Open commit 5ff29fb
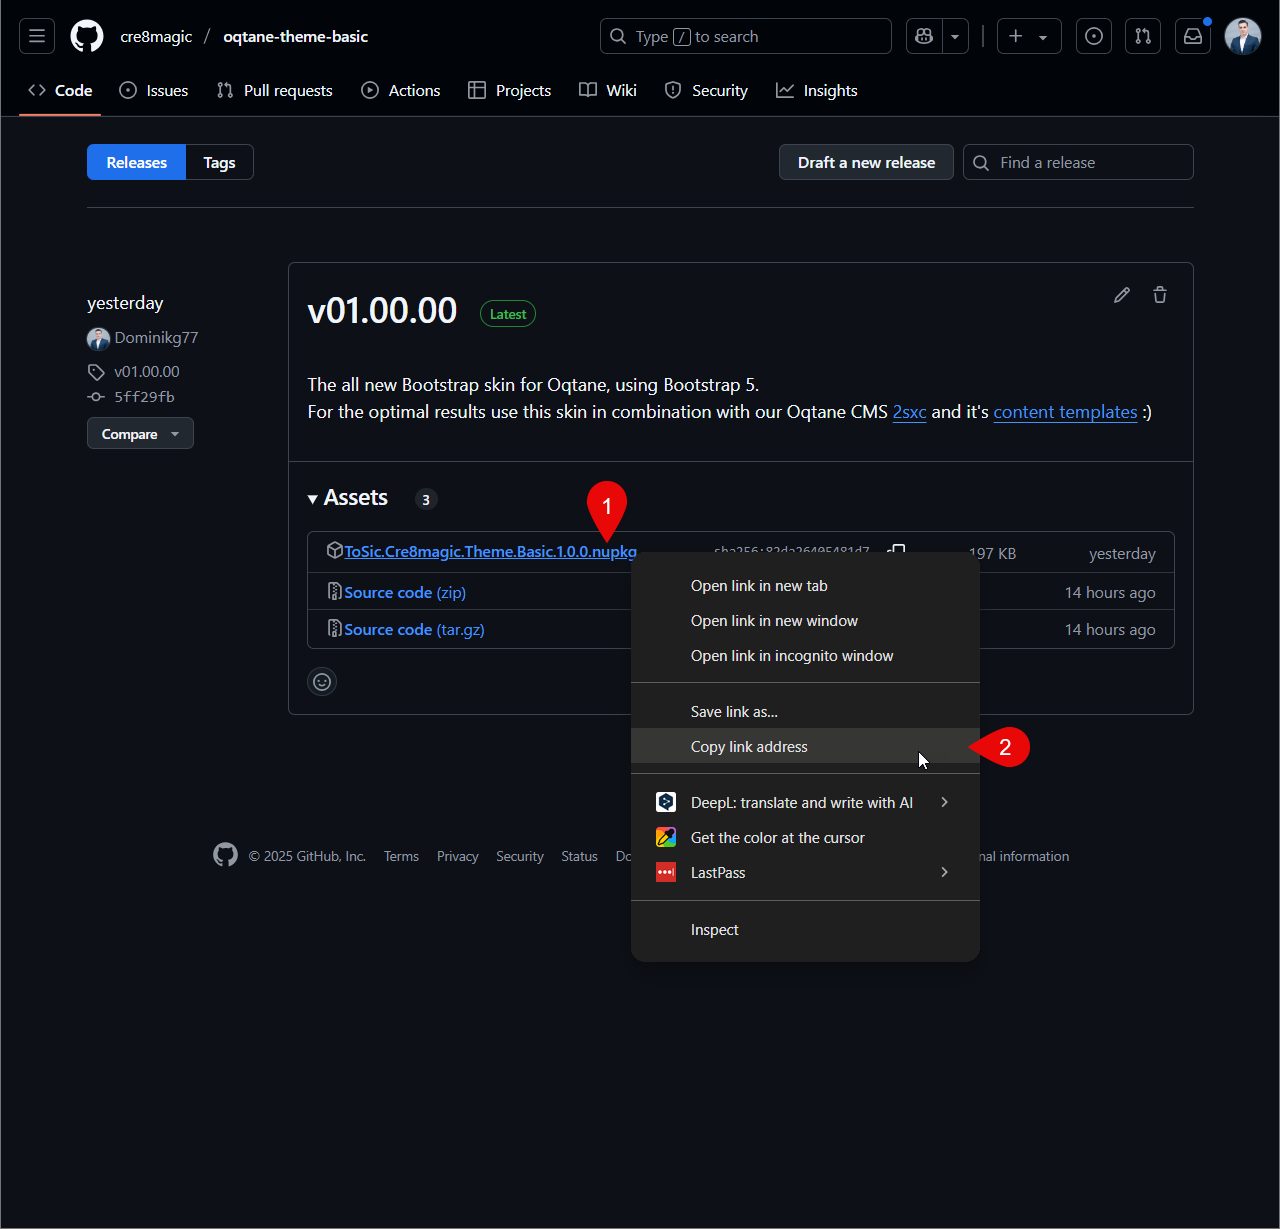Screen dimensions: 1280x1229 tap(144, 397)
